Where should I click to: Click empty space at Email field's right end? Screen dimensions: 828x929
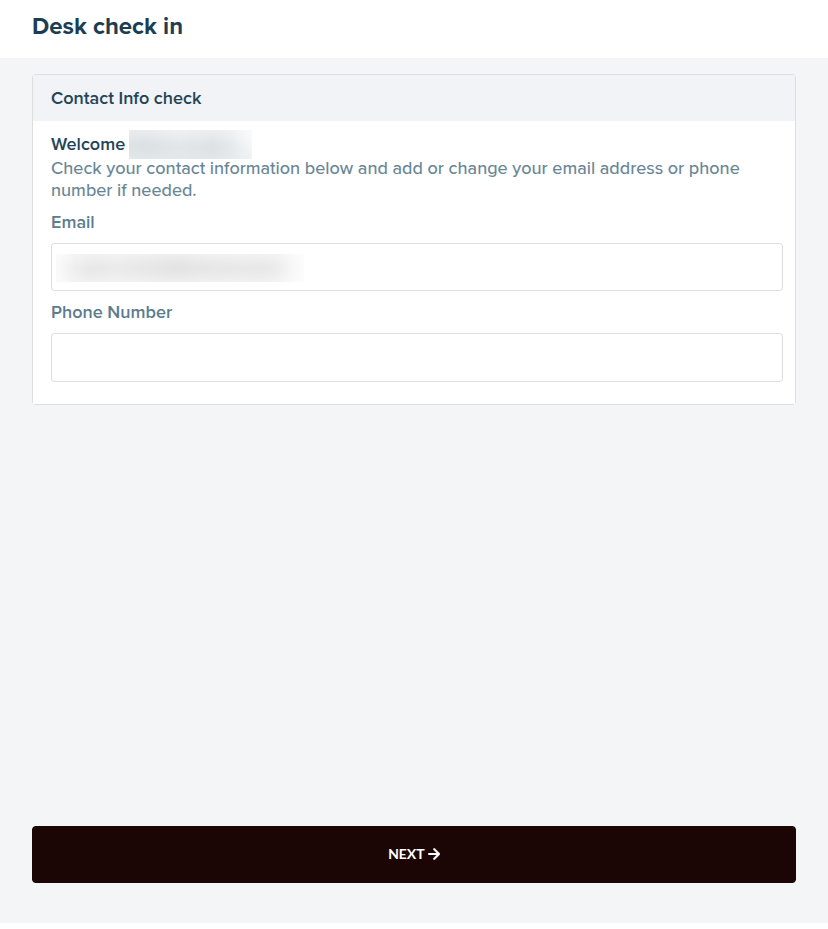740,267
